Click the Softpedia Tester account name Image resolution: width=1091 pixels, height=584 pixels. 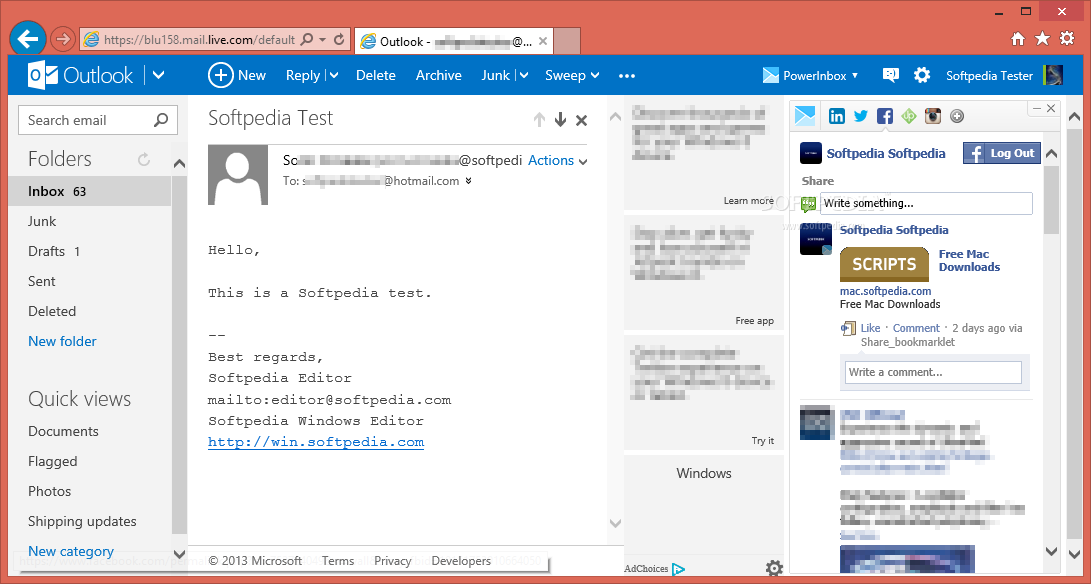pyautogui.click(x=989, y=76)
